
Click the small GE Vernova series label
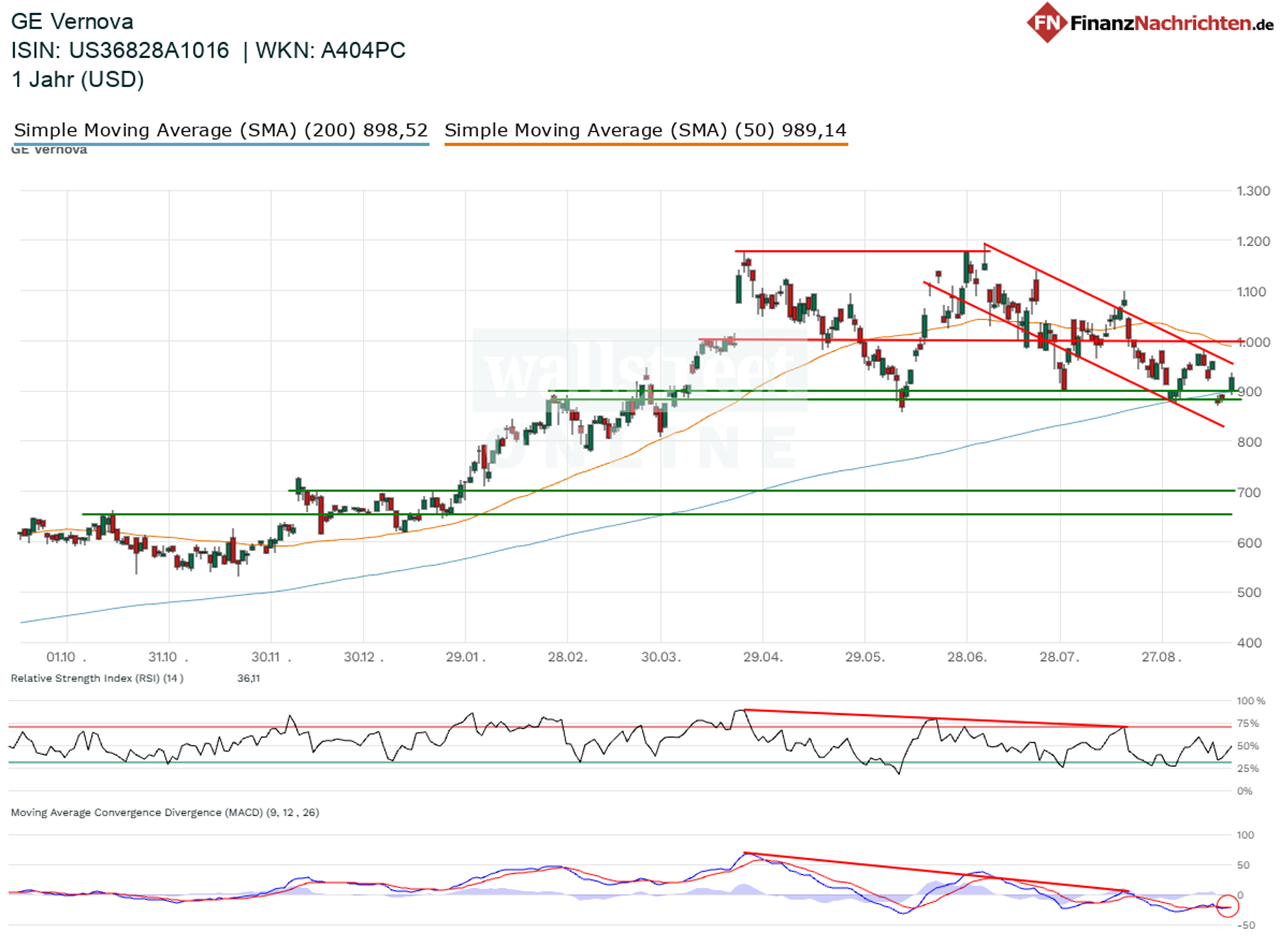49,150
